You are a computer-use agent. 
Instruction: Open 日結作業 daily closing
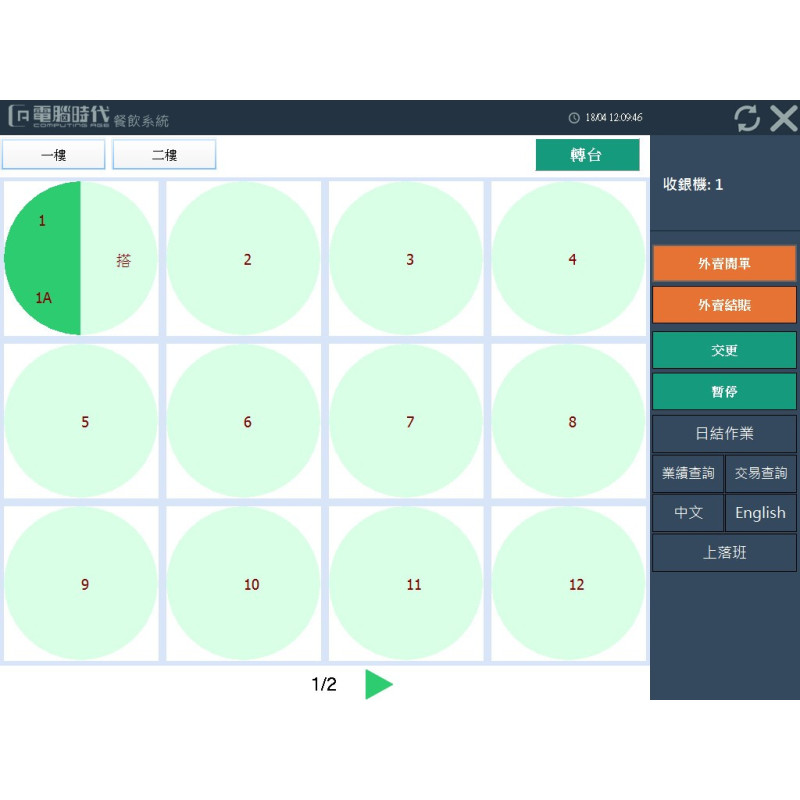coord(724,434)
